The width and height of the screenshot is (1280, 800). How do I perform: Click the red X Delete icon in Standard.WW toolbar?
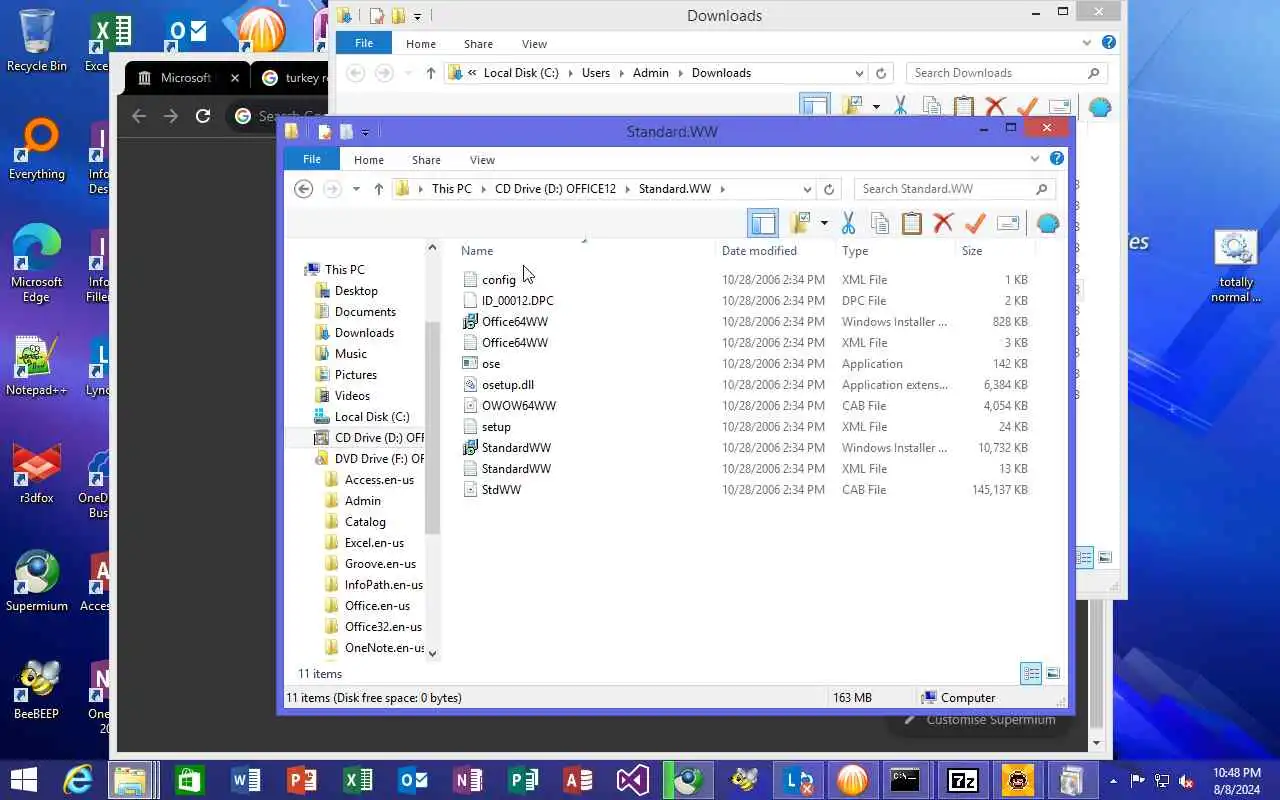tap(943, 223)
